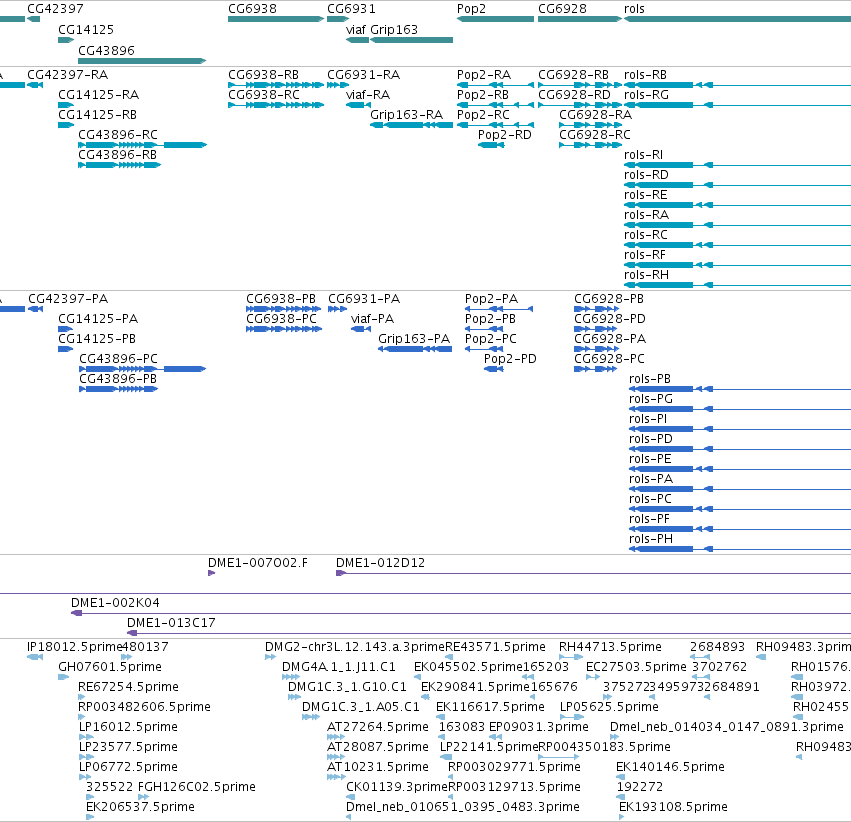
Task: Click feature DME1-002K04
Action: point(461,613)
